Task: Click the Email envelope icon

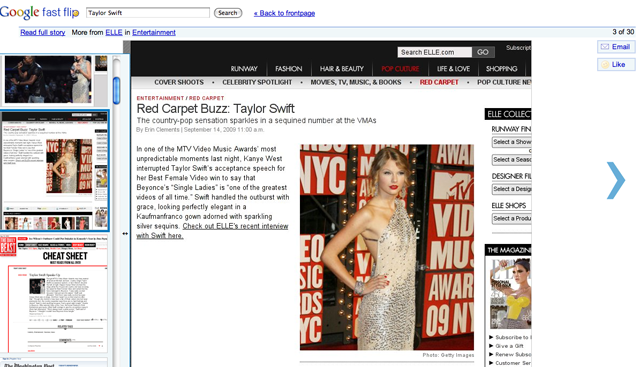Action: pyautogui.click(x=605, y=47)
